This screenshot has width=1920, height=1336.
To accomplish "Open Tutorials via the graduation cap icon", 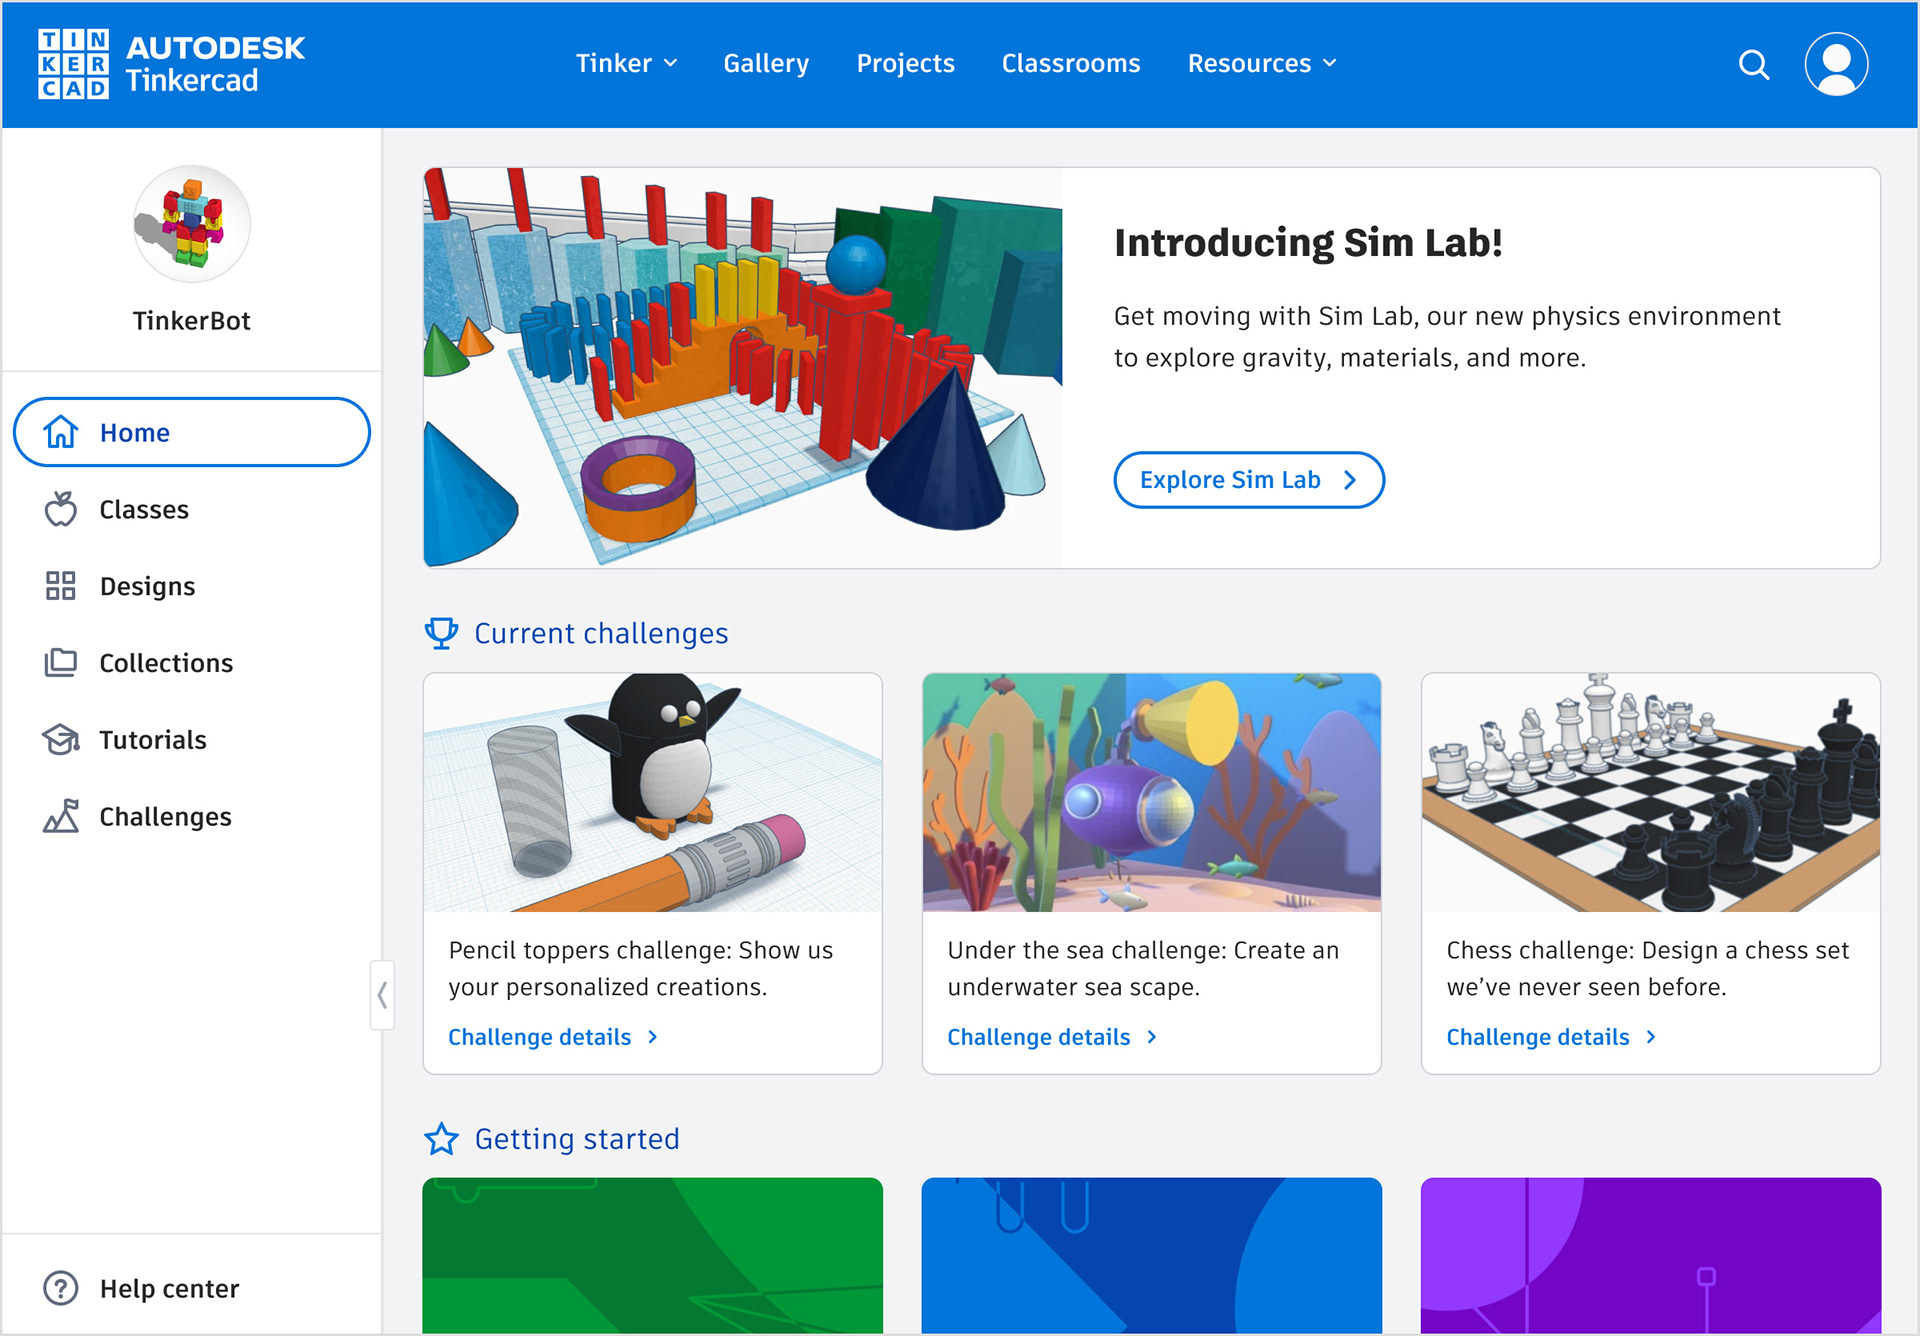I will [x=60, y=740].
